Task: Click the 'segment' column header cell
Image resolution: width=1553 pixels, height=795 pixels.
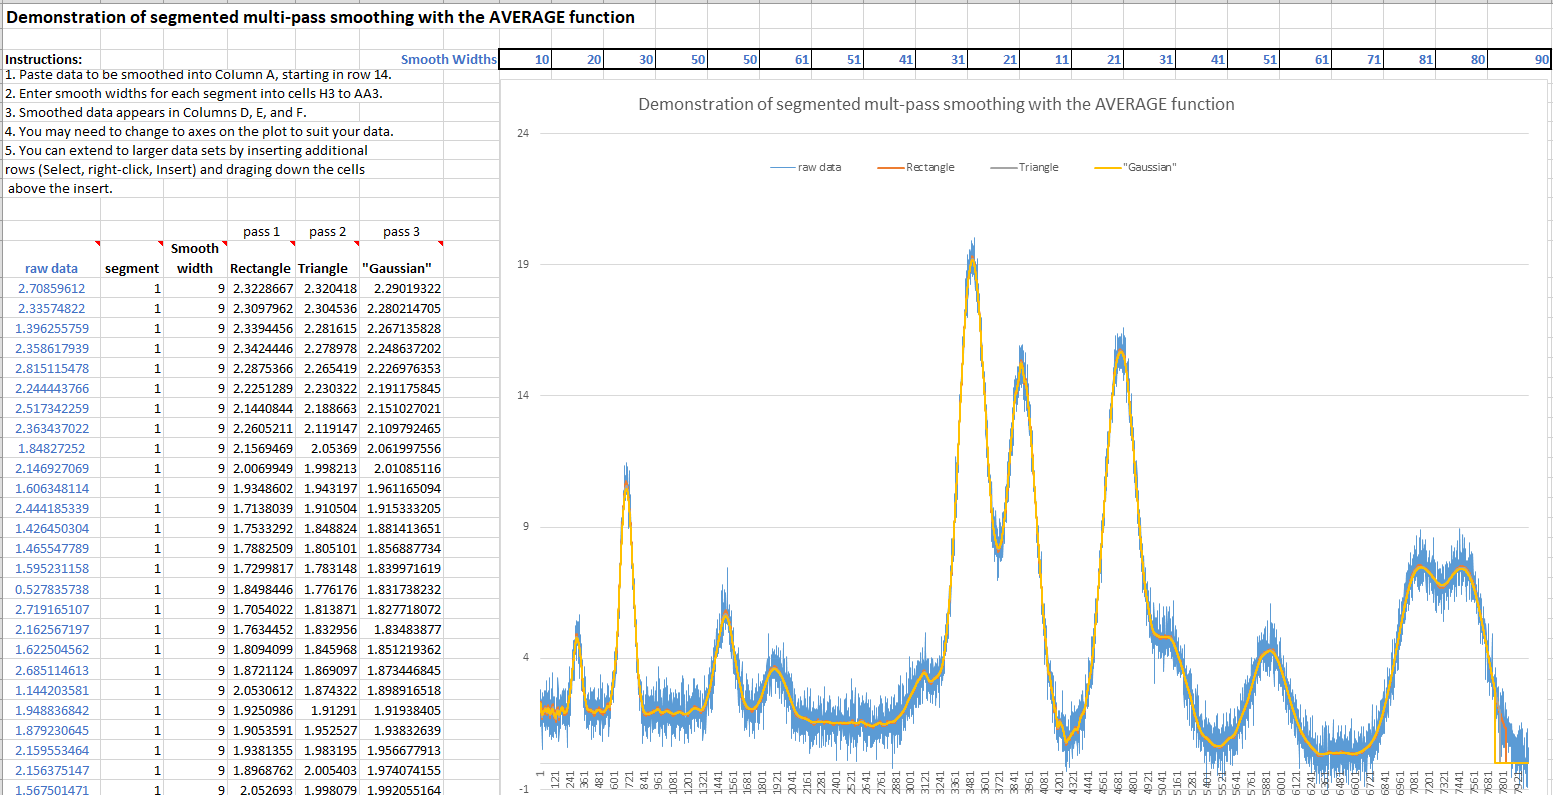Action: pos(131,268)
